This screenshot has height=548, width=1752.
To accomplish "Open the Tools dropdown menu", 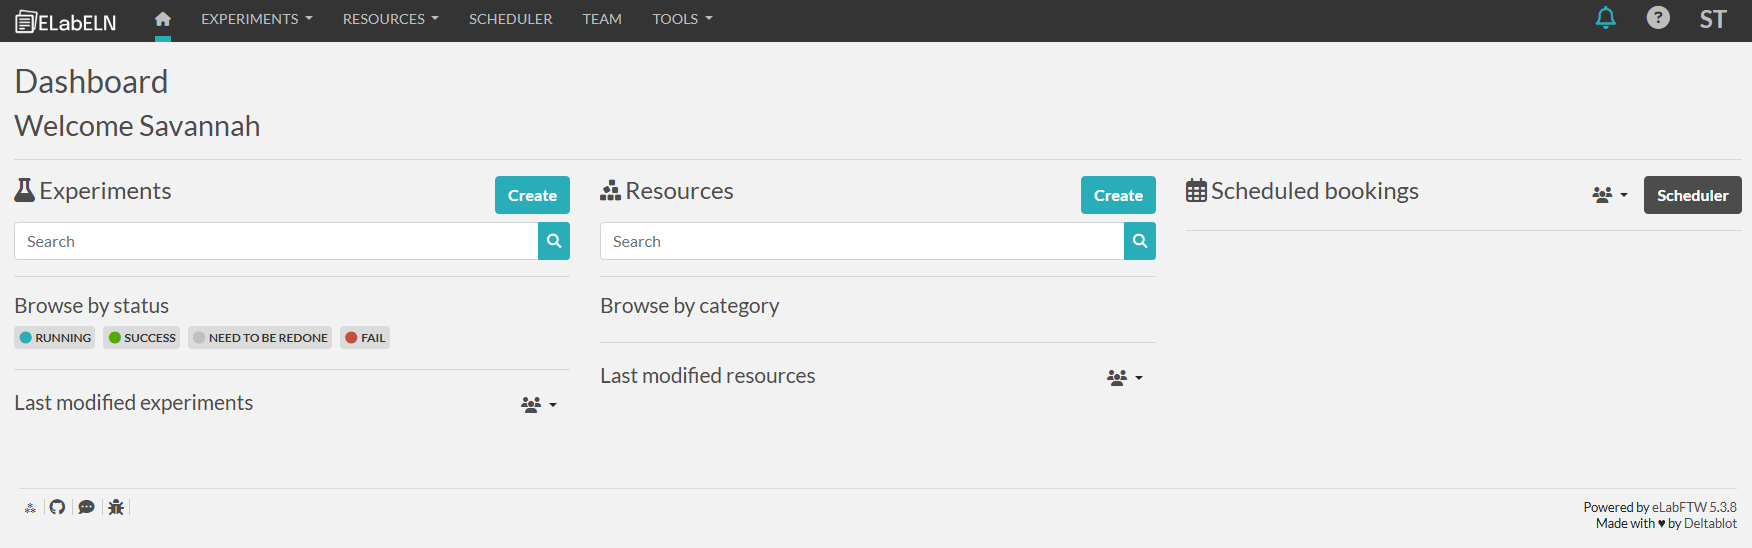I will point(682,19).
